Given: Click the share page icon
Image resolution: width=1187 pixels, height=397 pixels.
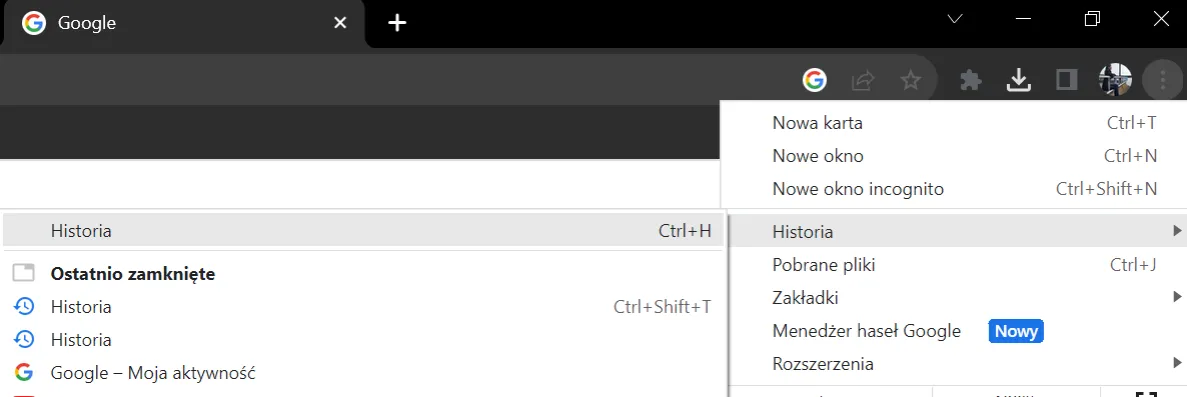Looking at the screenshot, I should [x=863, y=80].
